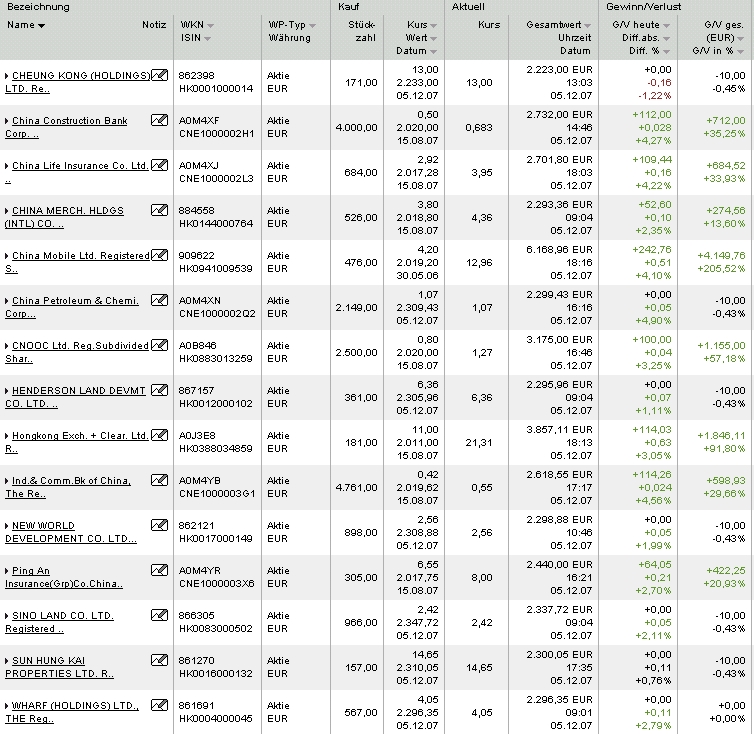Open note icon for SUN HUNG KAI PROPERTIES
The height and width of the screenshot is (734, 754).
tap(160, 660)
